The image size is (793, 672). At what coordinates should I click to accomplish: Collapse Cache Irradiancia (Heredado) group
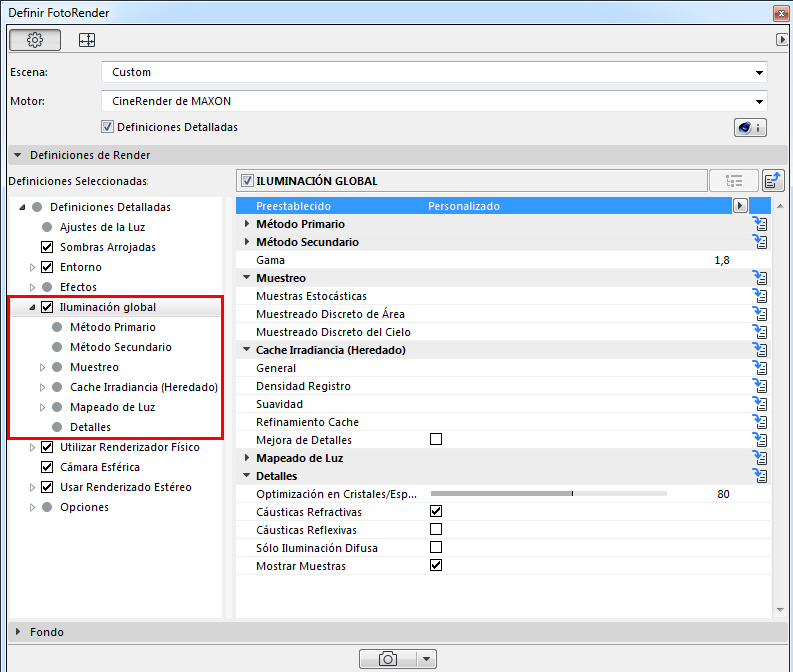pos(246,349)
